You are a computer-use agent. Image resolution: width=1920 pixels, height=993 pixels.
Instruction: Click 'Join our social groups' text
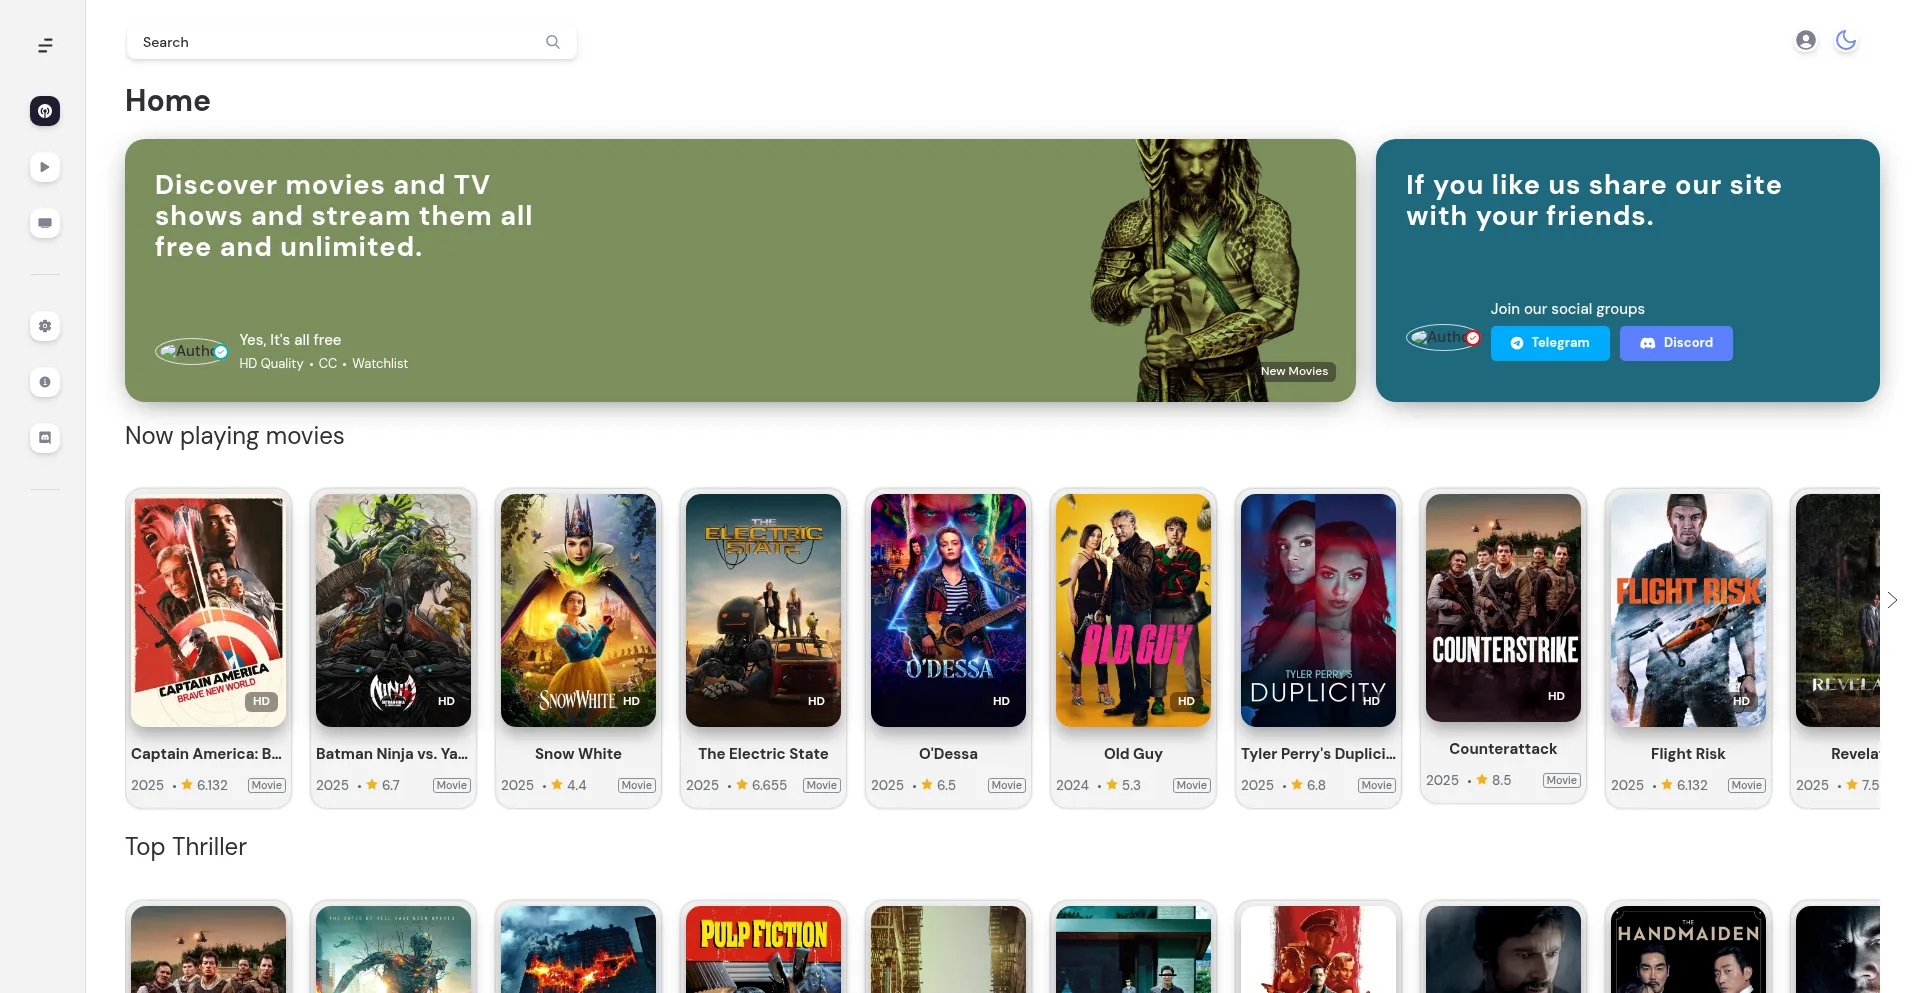1567,309
